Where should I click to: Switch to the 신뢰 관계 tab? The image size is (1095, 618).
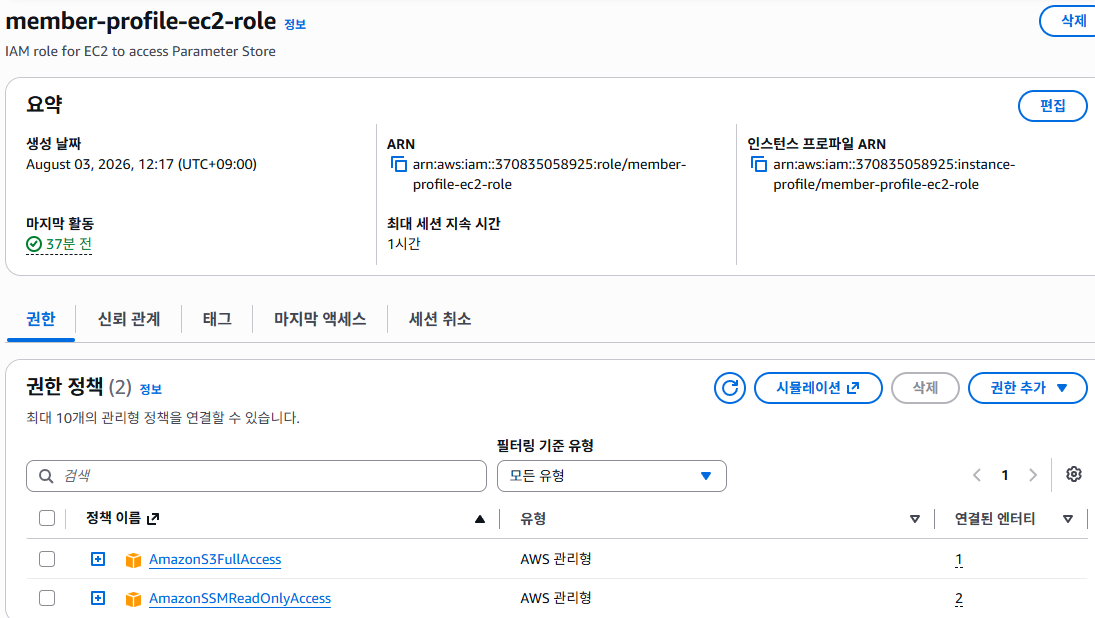point(129,319)
